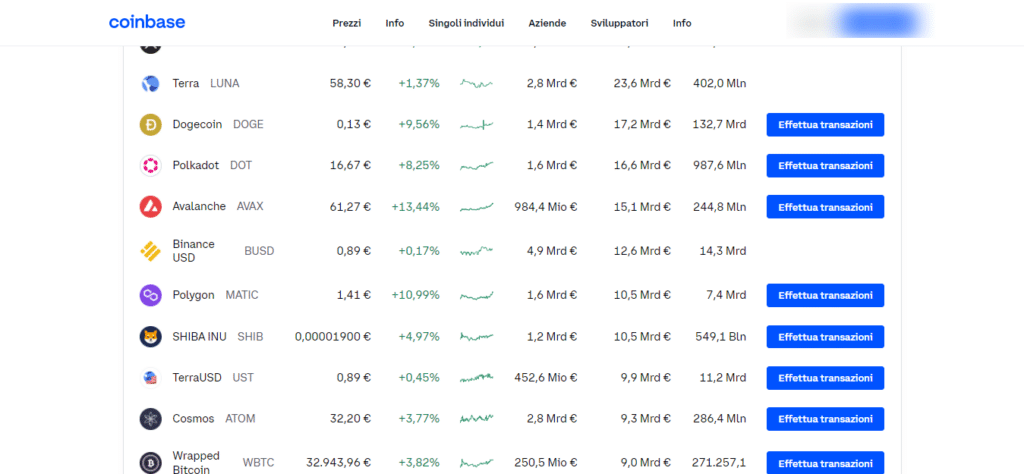The width and height of the screenshot is (1024, 474).
Task: Open the Cosmos price sparkline chart
Action: point(477,419)
